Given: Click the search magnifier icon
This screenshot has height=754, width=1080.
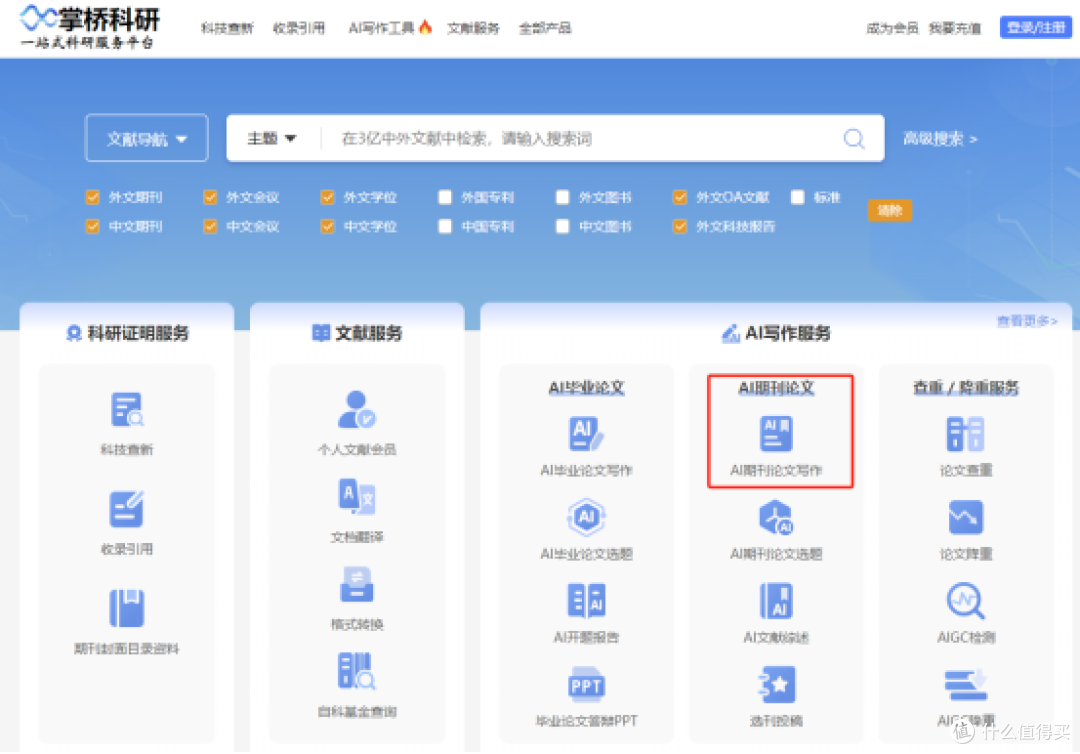Looking at the screenshot, I should point(854,138).
